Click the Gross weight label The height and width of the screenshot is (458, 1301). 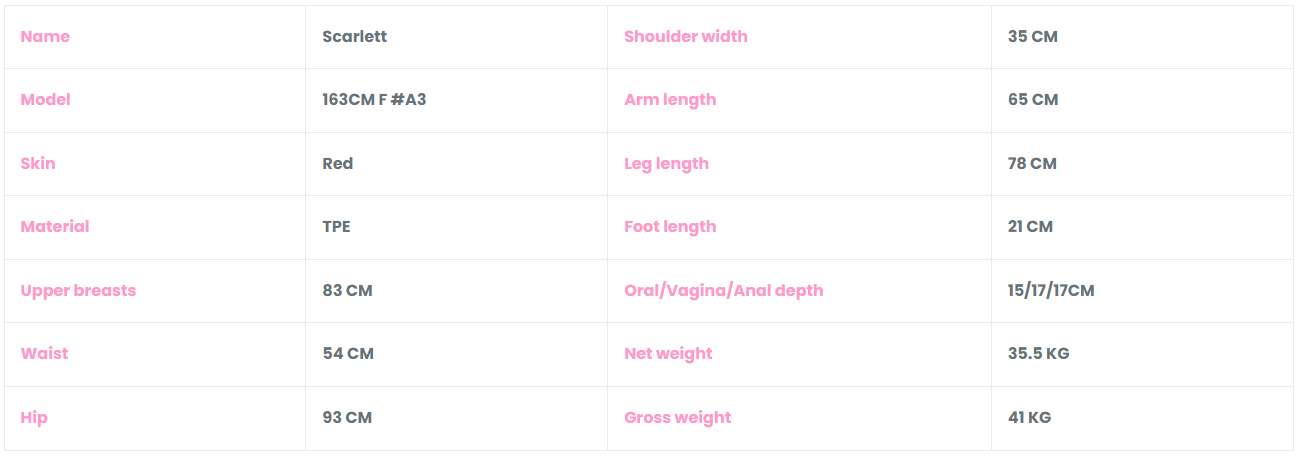677,418
